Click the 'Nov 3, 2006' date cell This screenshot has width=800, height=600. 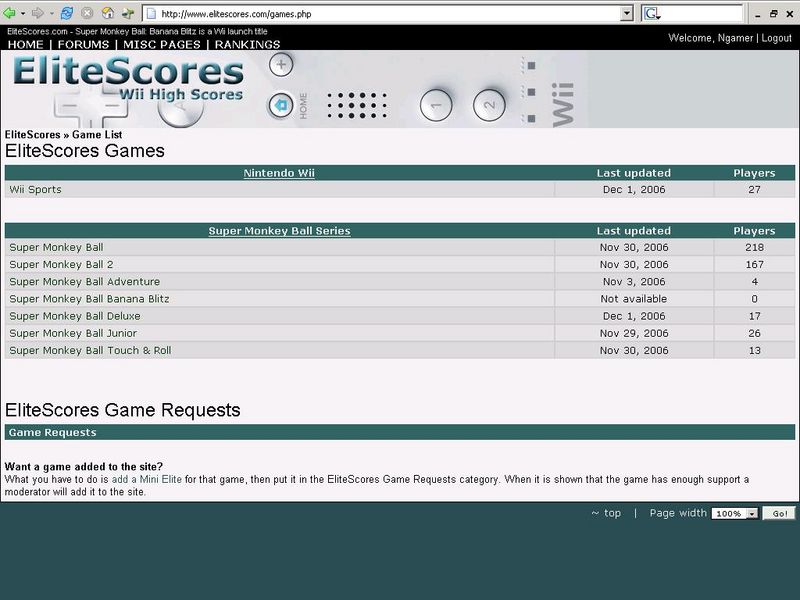[634, 282]
